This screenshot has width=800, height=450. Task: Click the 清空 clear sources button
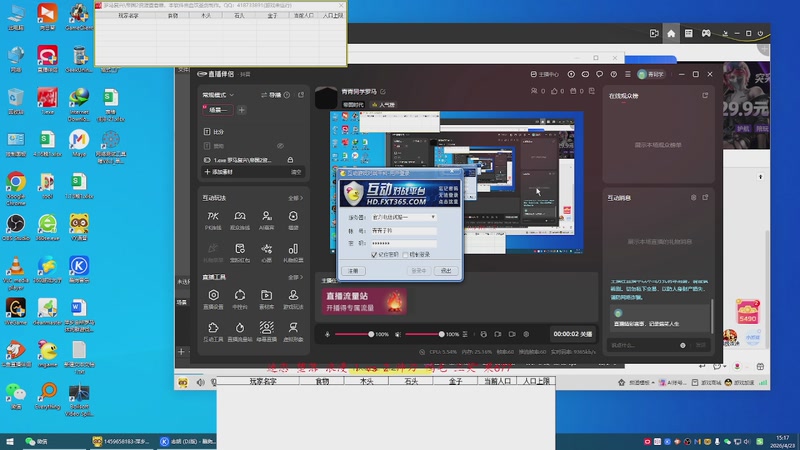pos(296,172)
